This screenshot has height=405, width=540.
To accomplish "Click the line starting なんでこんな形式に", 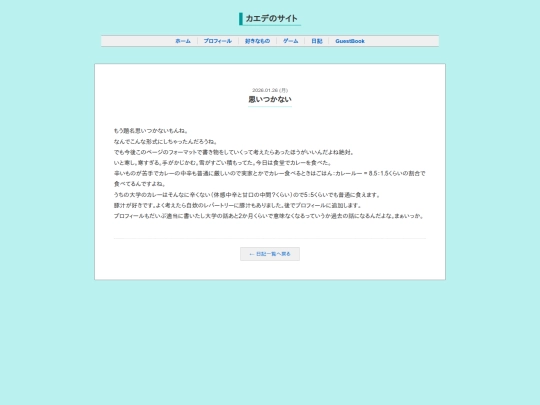I will click(x=166, y=142).
